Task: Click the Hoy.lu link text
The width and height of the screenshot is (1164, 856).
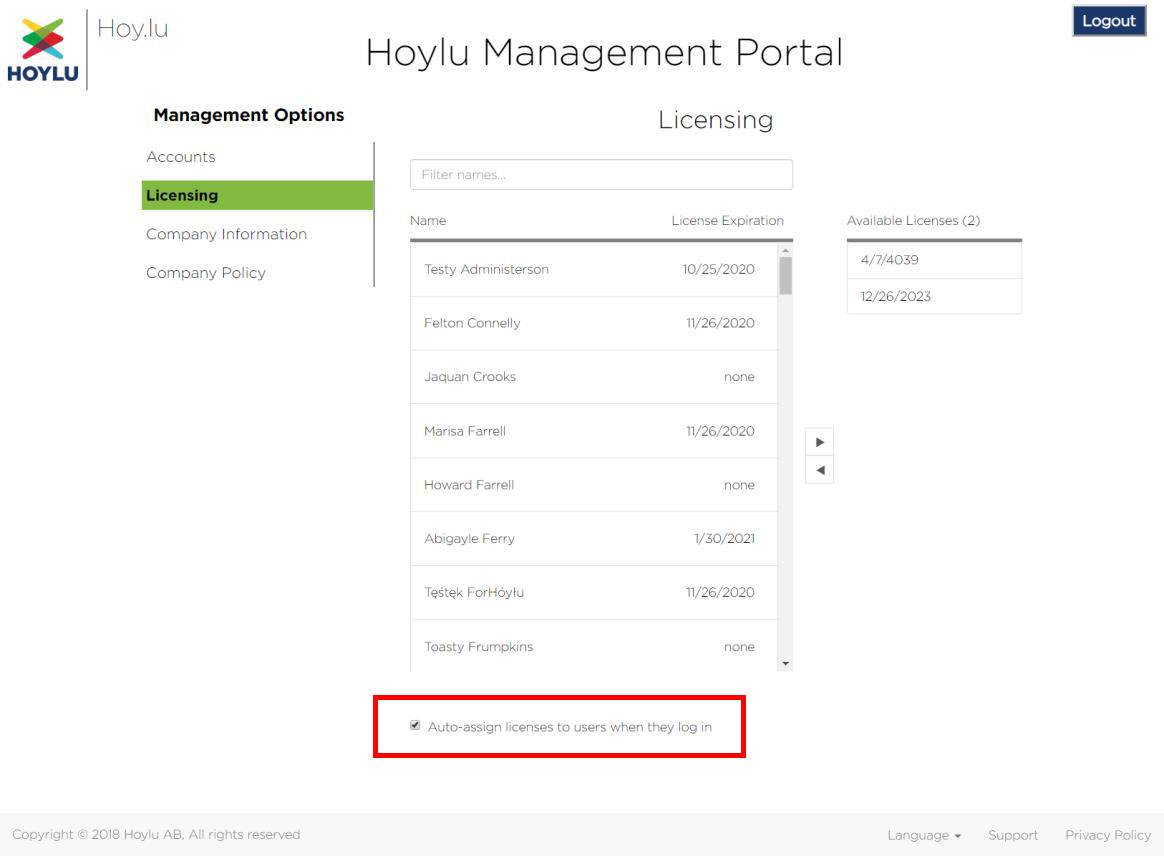Action: [133, 28]
